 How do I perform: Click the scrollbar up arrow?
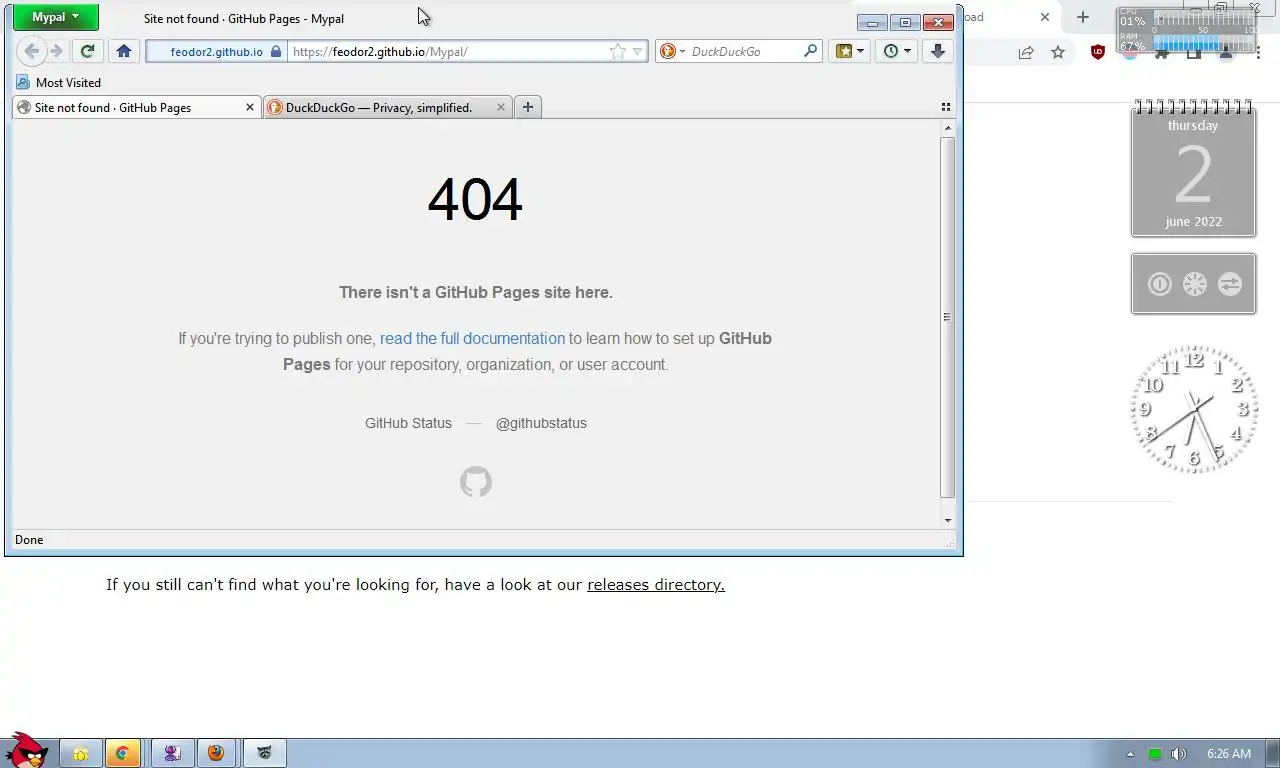(947, 128)
